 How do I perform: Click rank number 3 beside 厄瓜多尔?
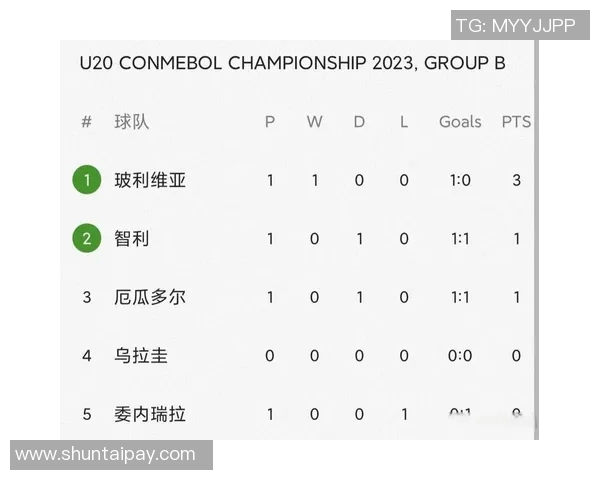pyautogui.click(x=87, y=297)
